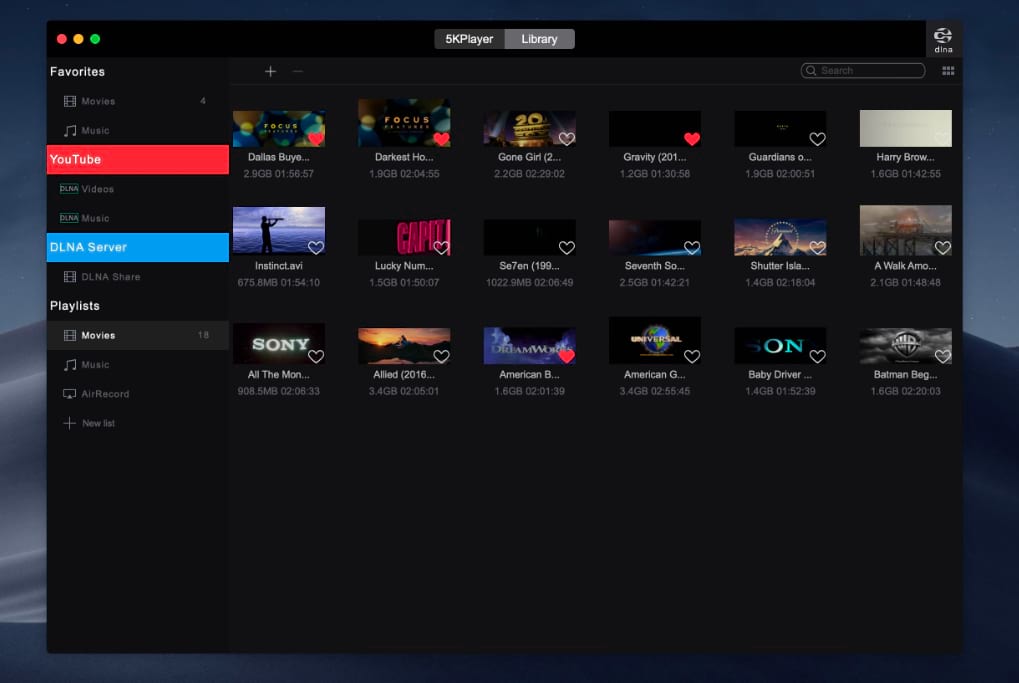Click the red heart on American B...
This screenshot has width=1019, height=683.
(x=567, y=356)
